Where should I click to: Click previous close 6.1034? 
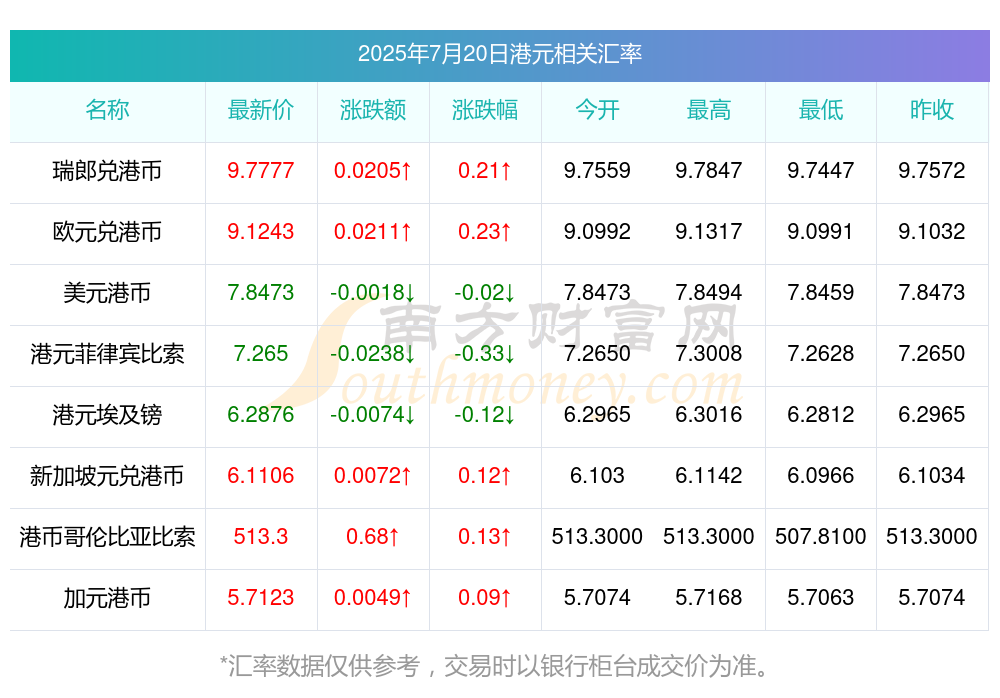[932, 476]
